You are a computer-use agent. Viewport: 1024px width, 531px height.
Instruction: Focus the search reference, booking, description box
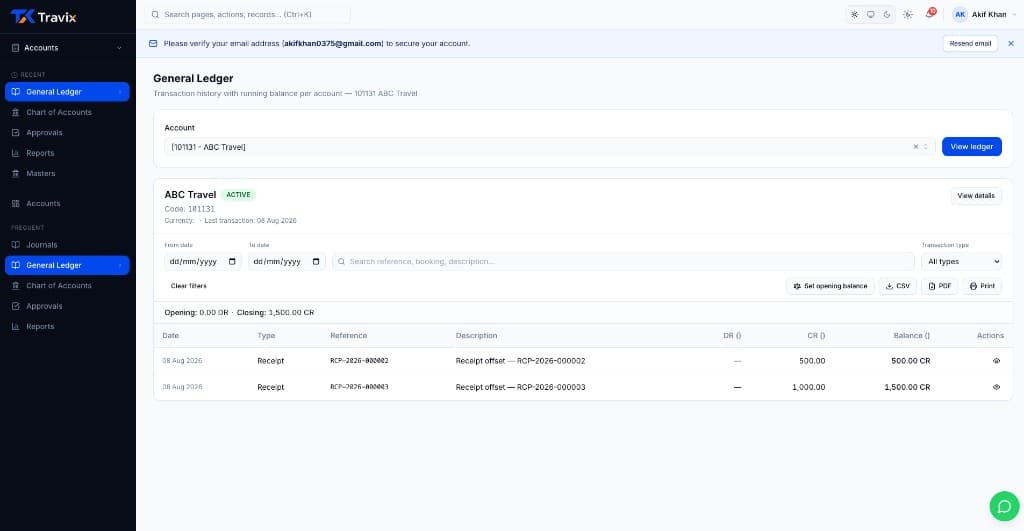tap(623, 261)
